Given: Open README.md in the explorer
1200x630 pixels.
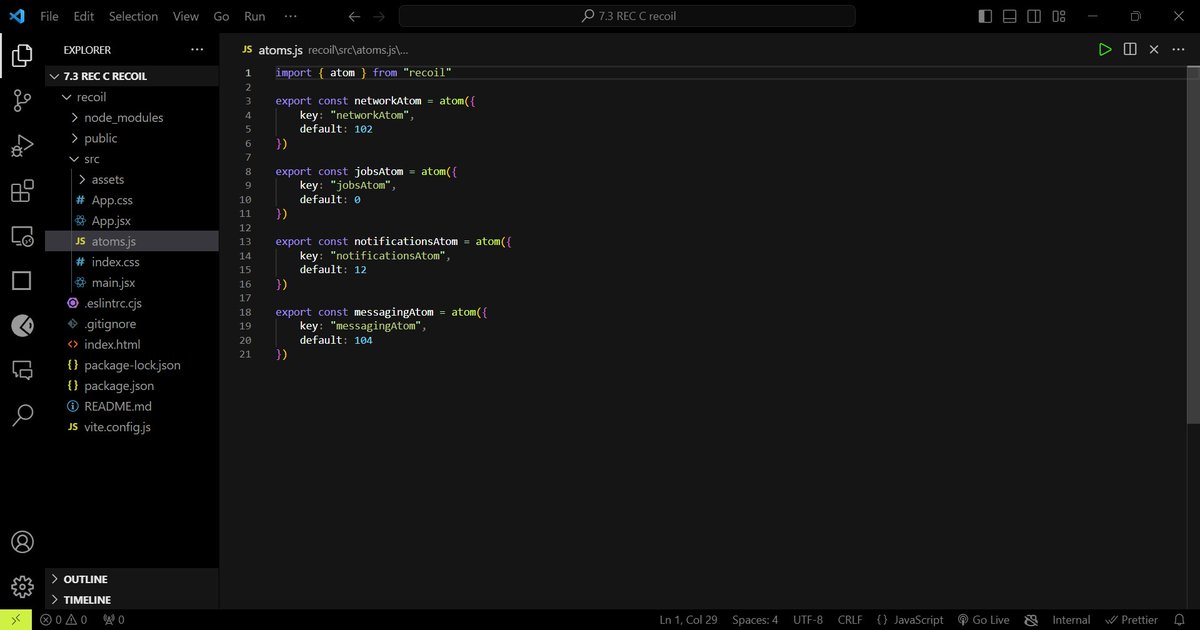Looking at the screenshot, I should [132, 406].
